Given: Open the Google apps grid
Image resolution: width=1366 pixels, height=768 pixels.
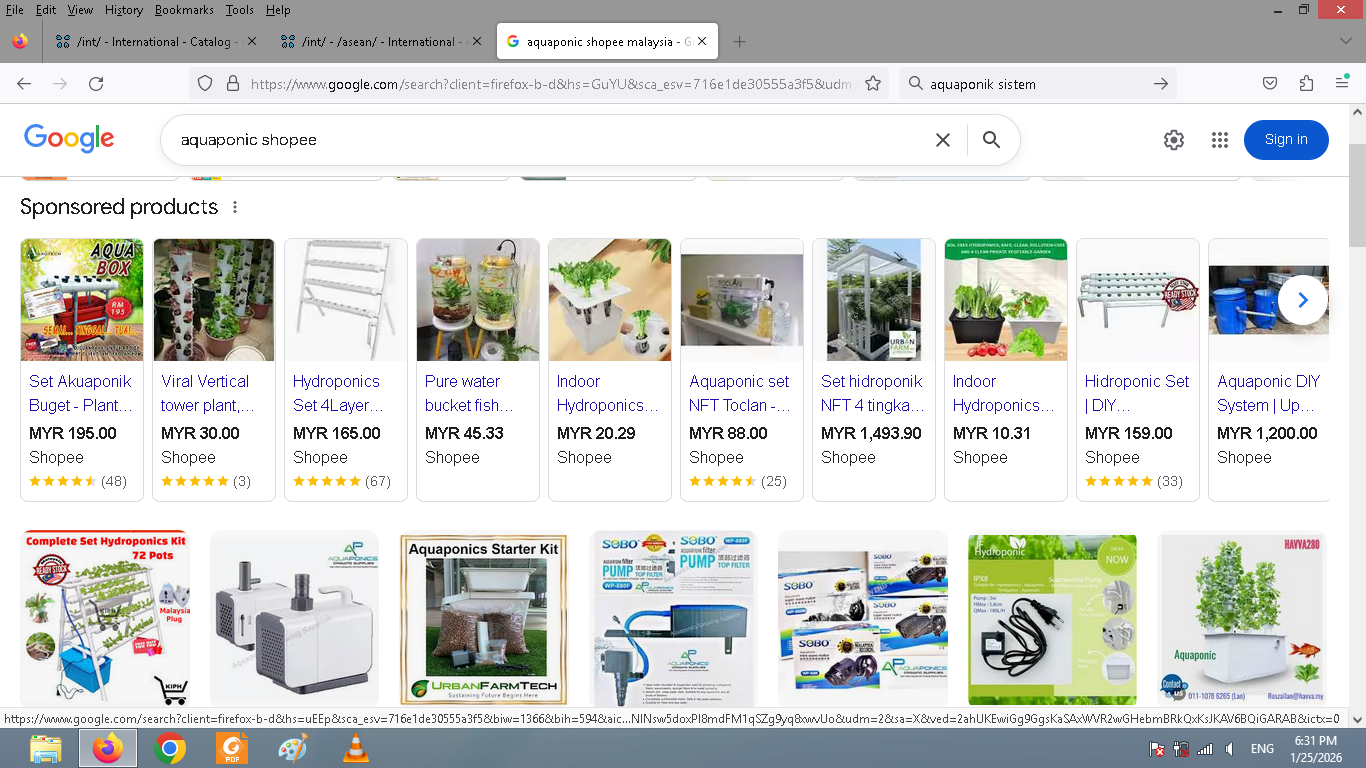Looking at the screenshot, I should click(x=1219, y=140).
